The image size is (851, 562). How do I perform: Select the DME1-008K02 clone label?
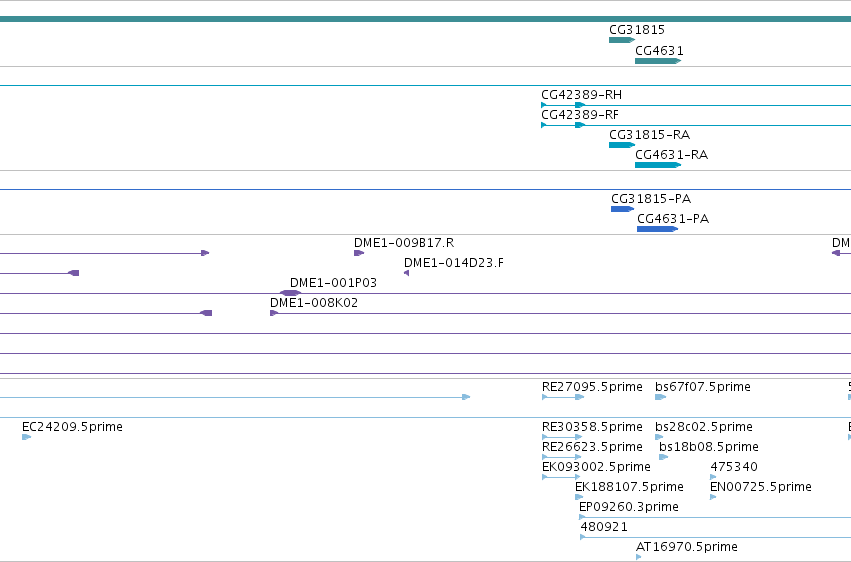click(x=314, y=303)
